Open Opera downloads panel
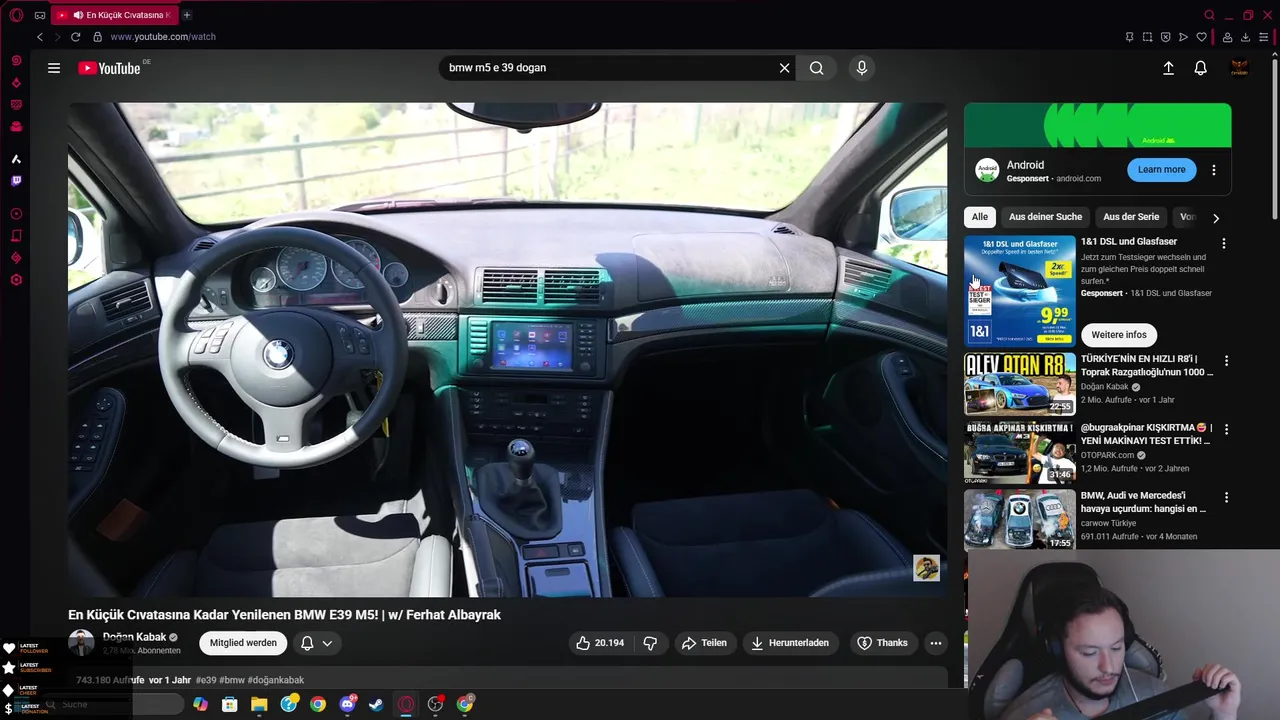Screen dimensions: 1280x720 [1246, 37]
